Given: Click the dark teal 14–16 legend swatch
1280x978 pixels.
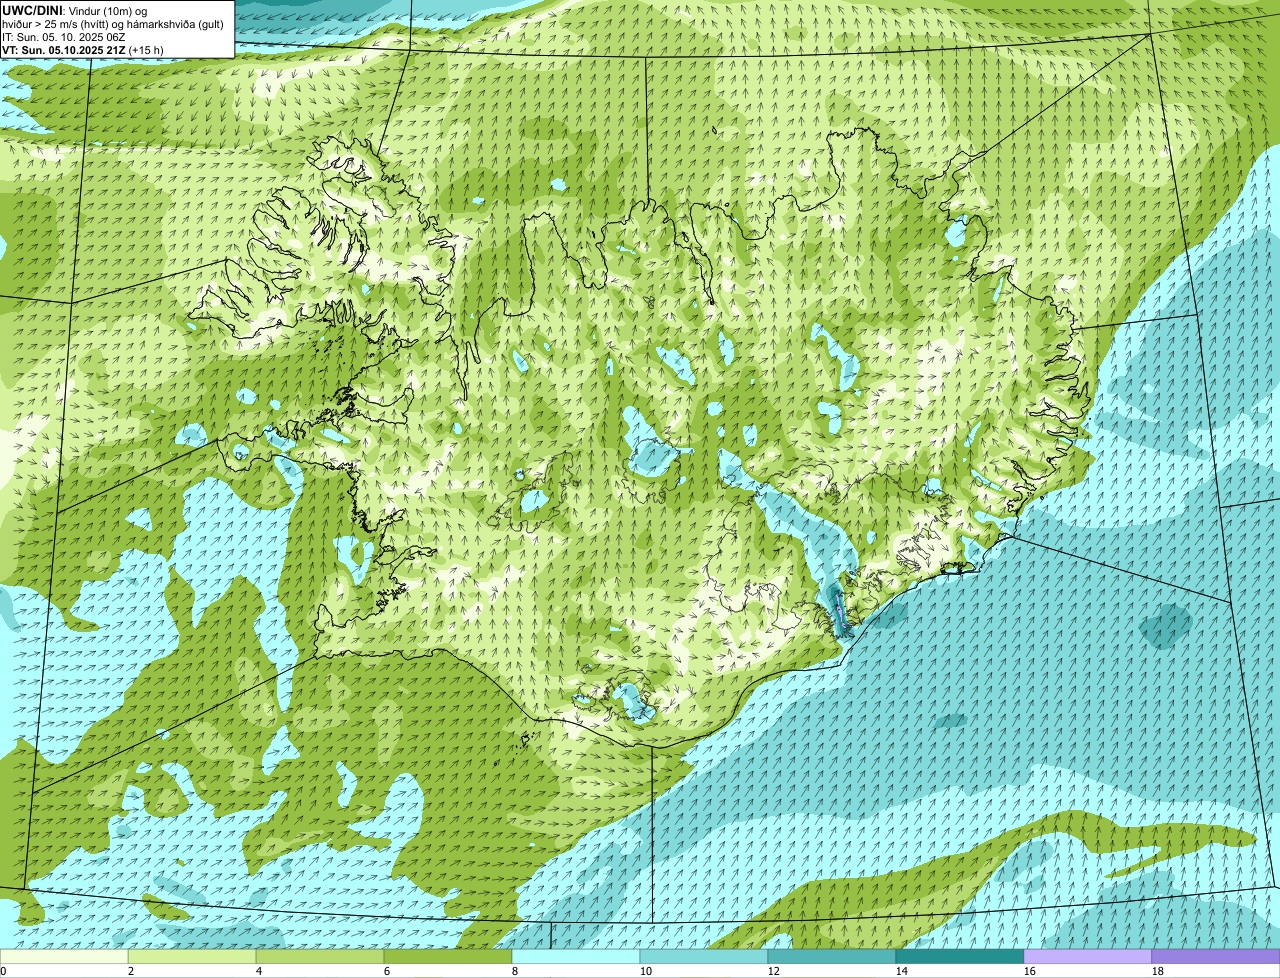Looking at the screenshot, I should click(960, 957).
